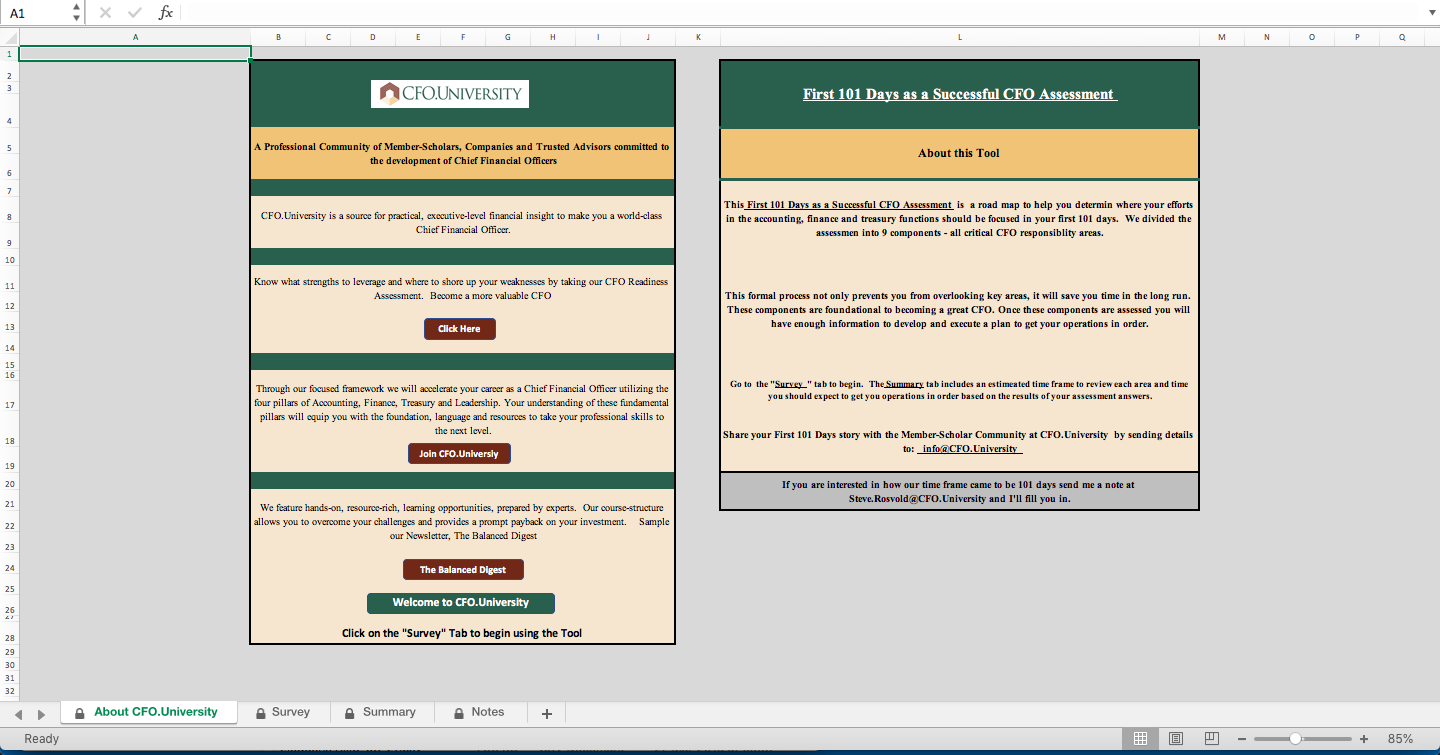Click the CFO.University logo image

[450, 94]
